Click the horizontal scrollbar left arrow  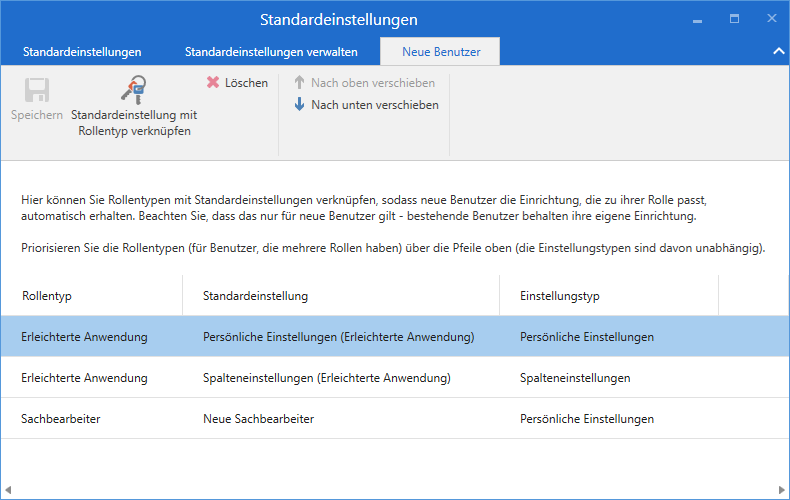point(8,490)
